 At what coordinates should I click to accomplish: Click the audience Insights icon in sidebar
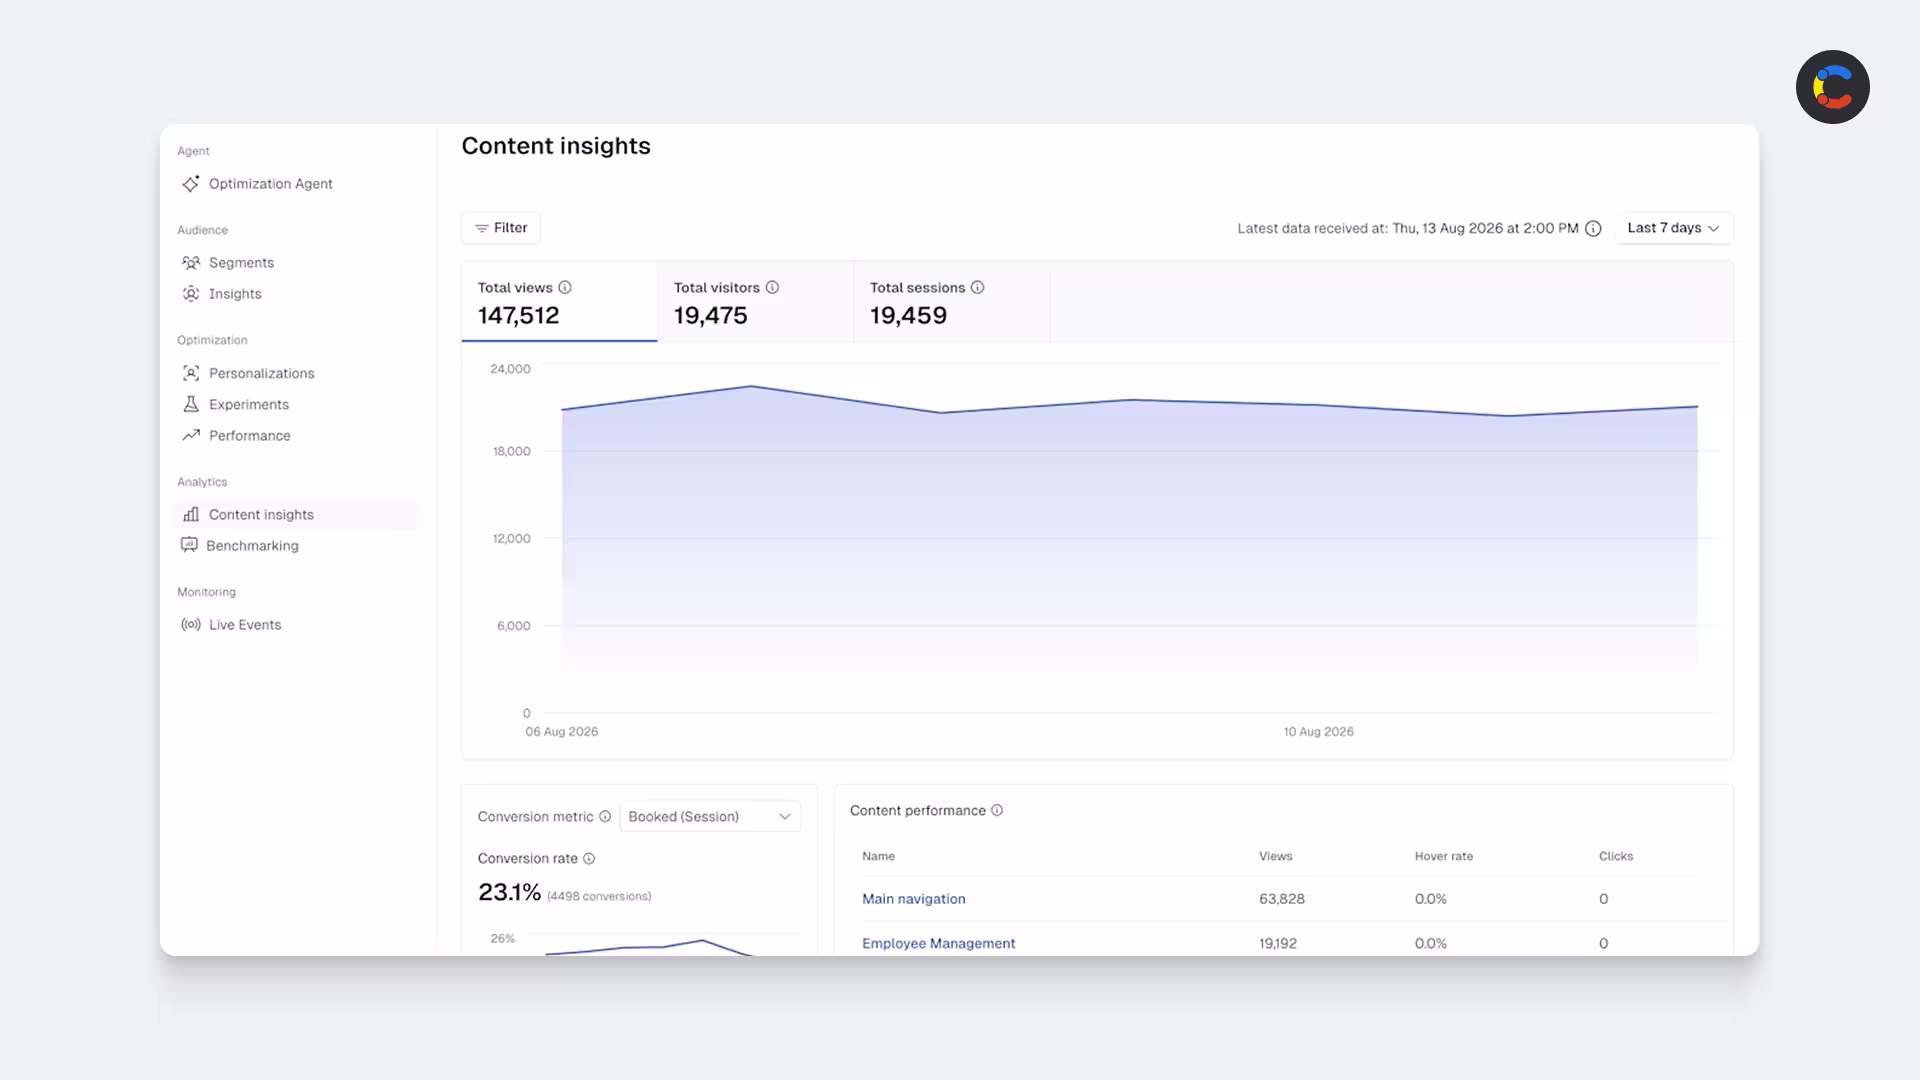[x=190, y=294]
